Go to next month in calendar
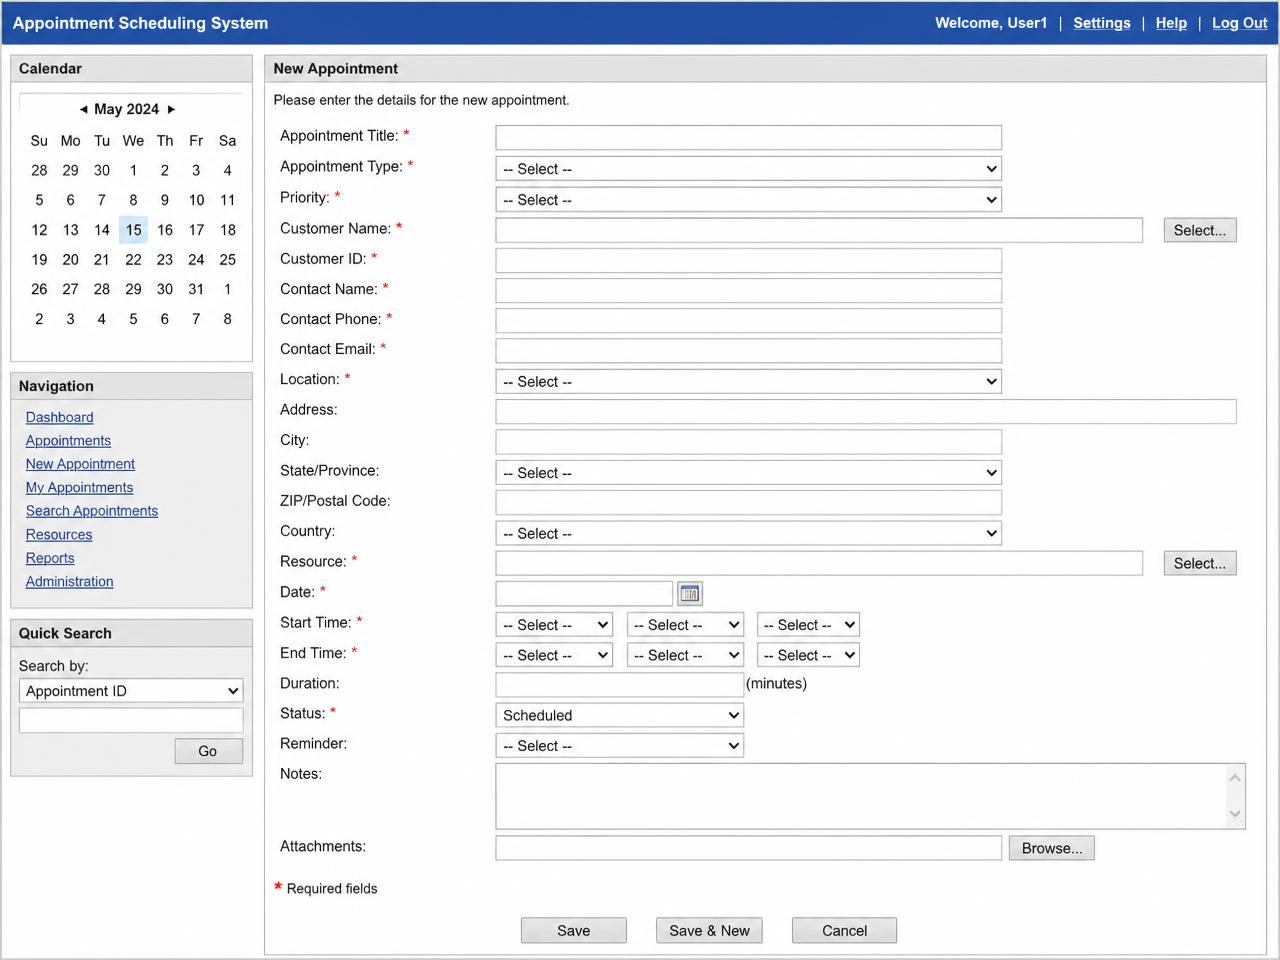 (171, 110)
